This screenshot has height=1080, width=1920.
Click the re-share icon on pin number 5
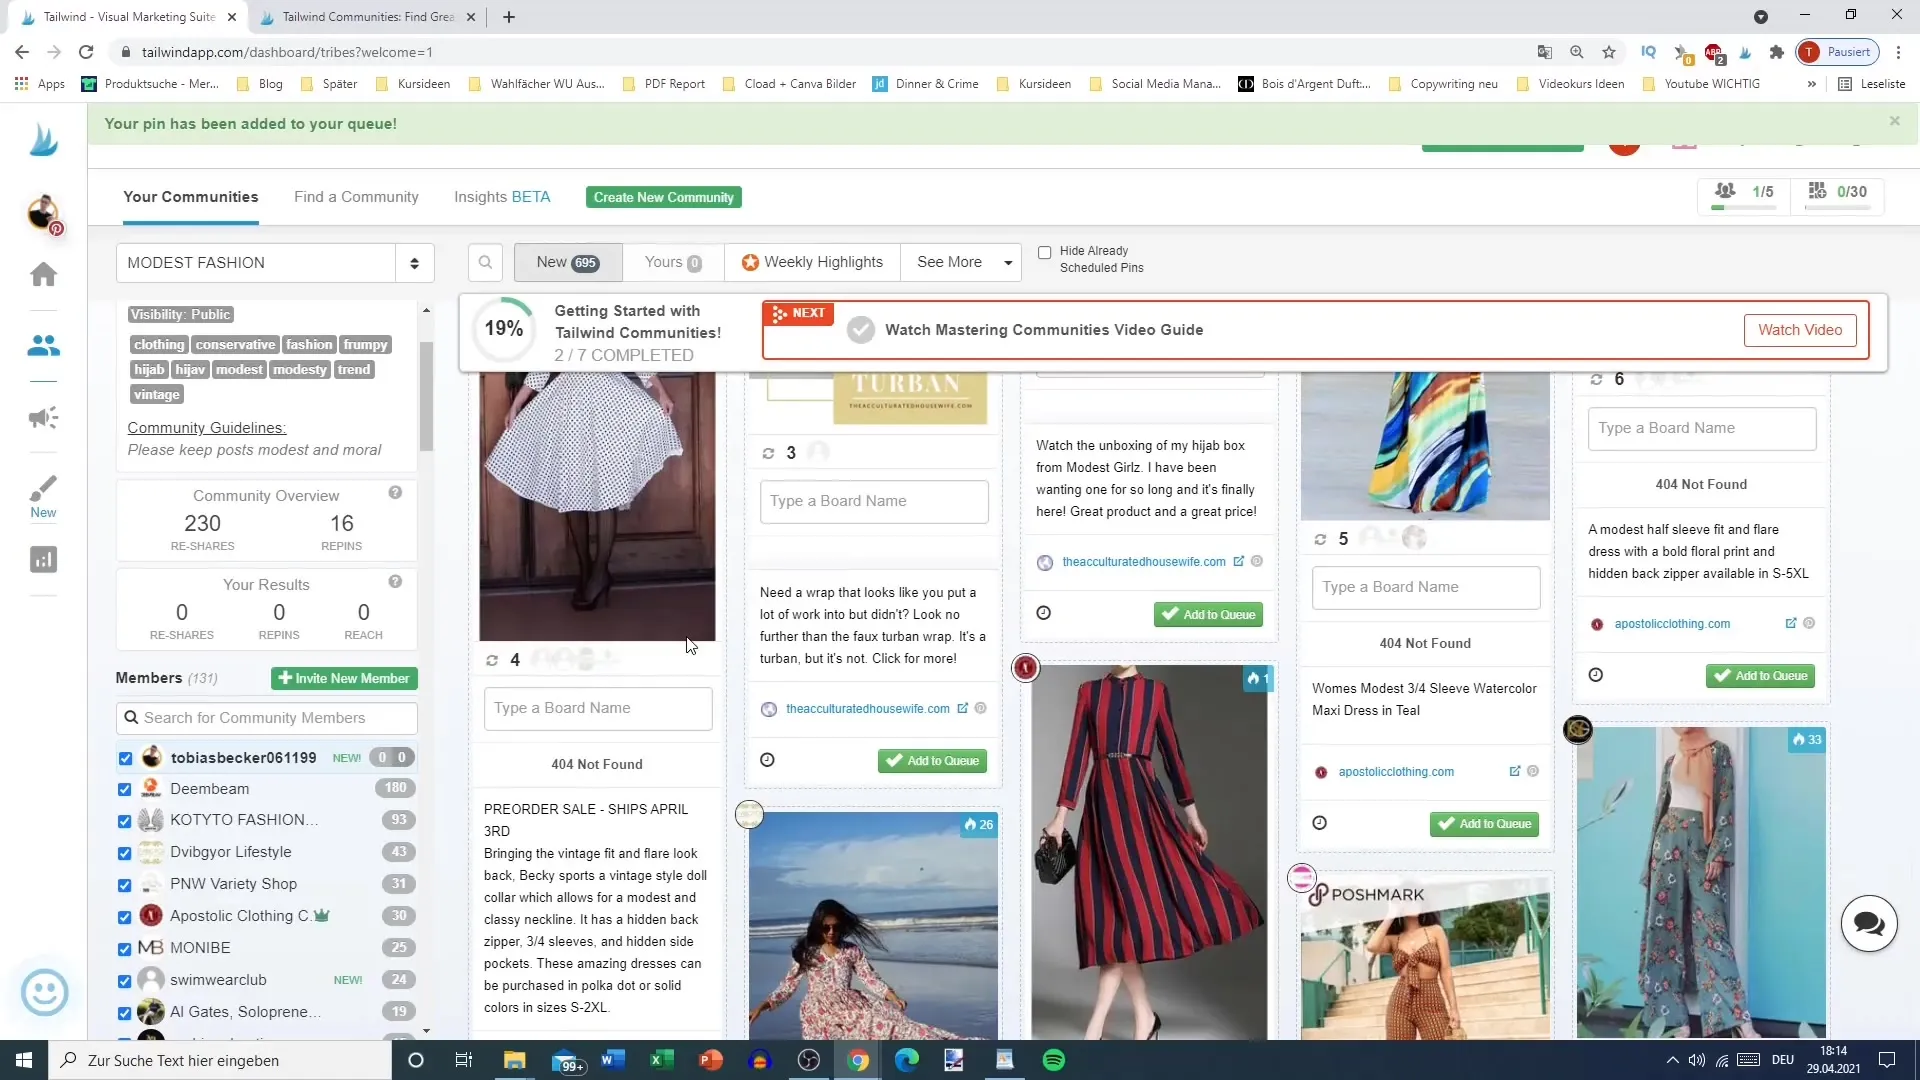click(1323, 538)
